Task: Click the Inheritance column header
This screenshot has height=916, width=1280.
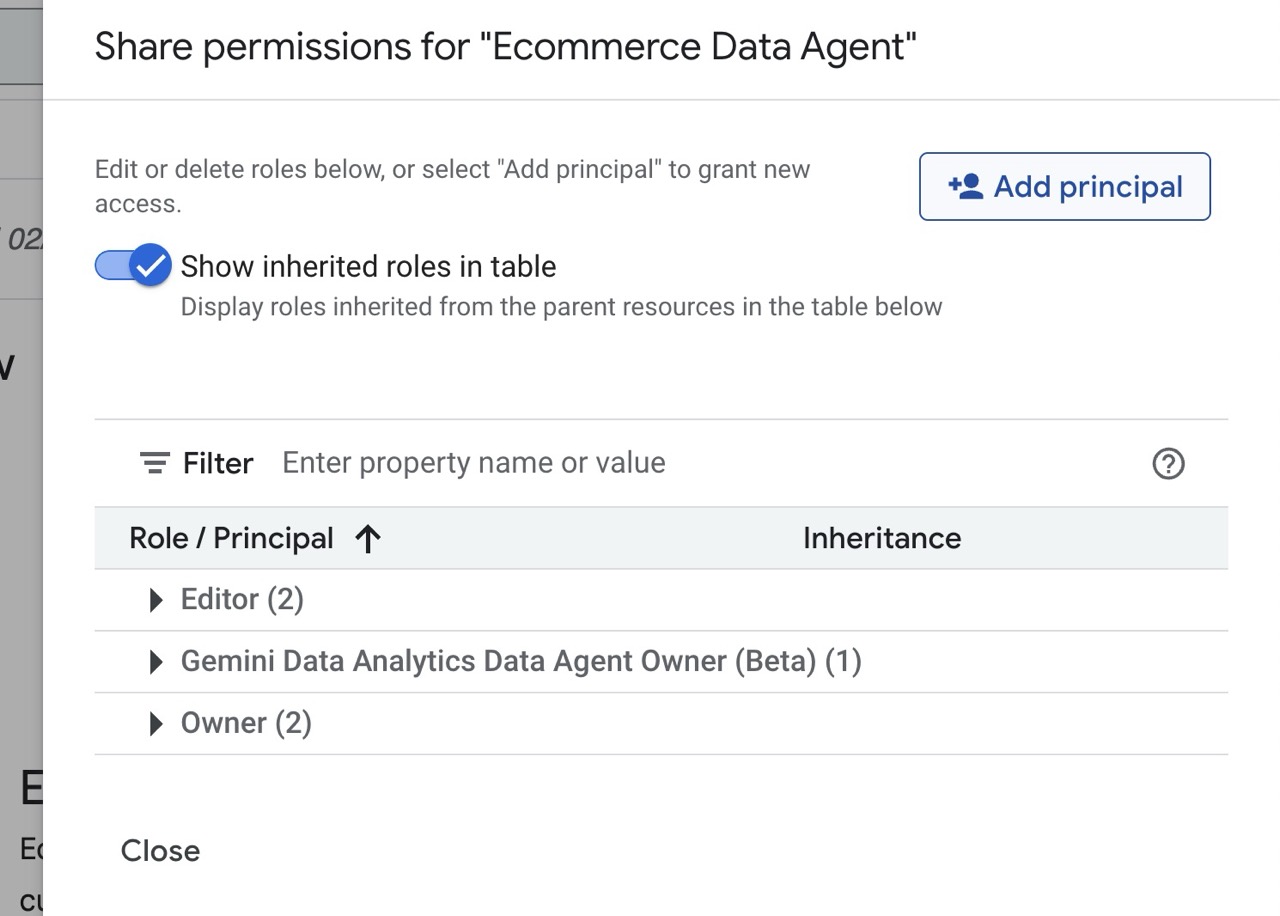Action: (881, 538)
